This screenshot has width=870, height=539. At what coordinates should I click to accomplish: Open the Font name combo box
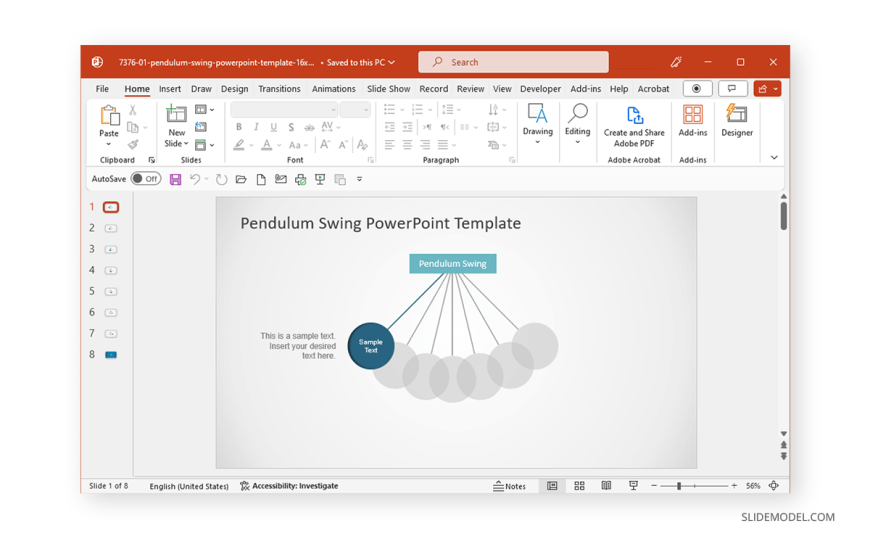pyautogui.click(x=284, y=110)
